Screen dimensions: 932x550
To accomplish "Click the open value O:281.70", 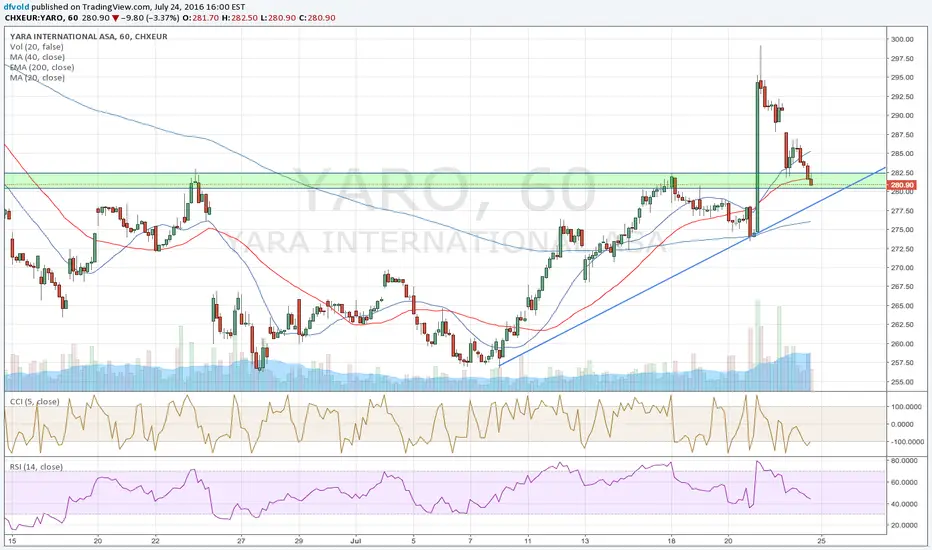I will coord(200,18).
